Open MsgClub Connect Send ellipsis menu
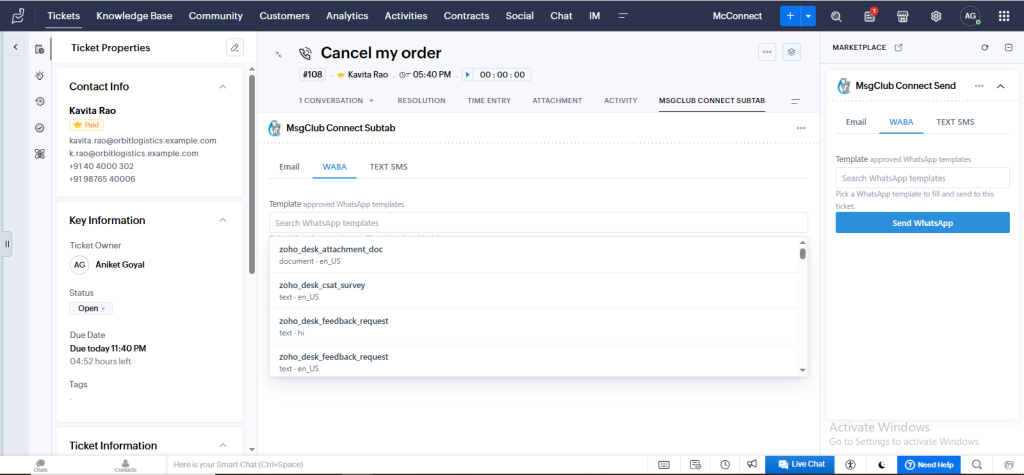The height and width of the screenshot is (475, 1024). click(x=979, y=86)
